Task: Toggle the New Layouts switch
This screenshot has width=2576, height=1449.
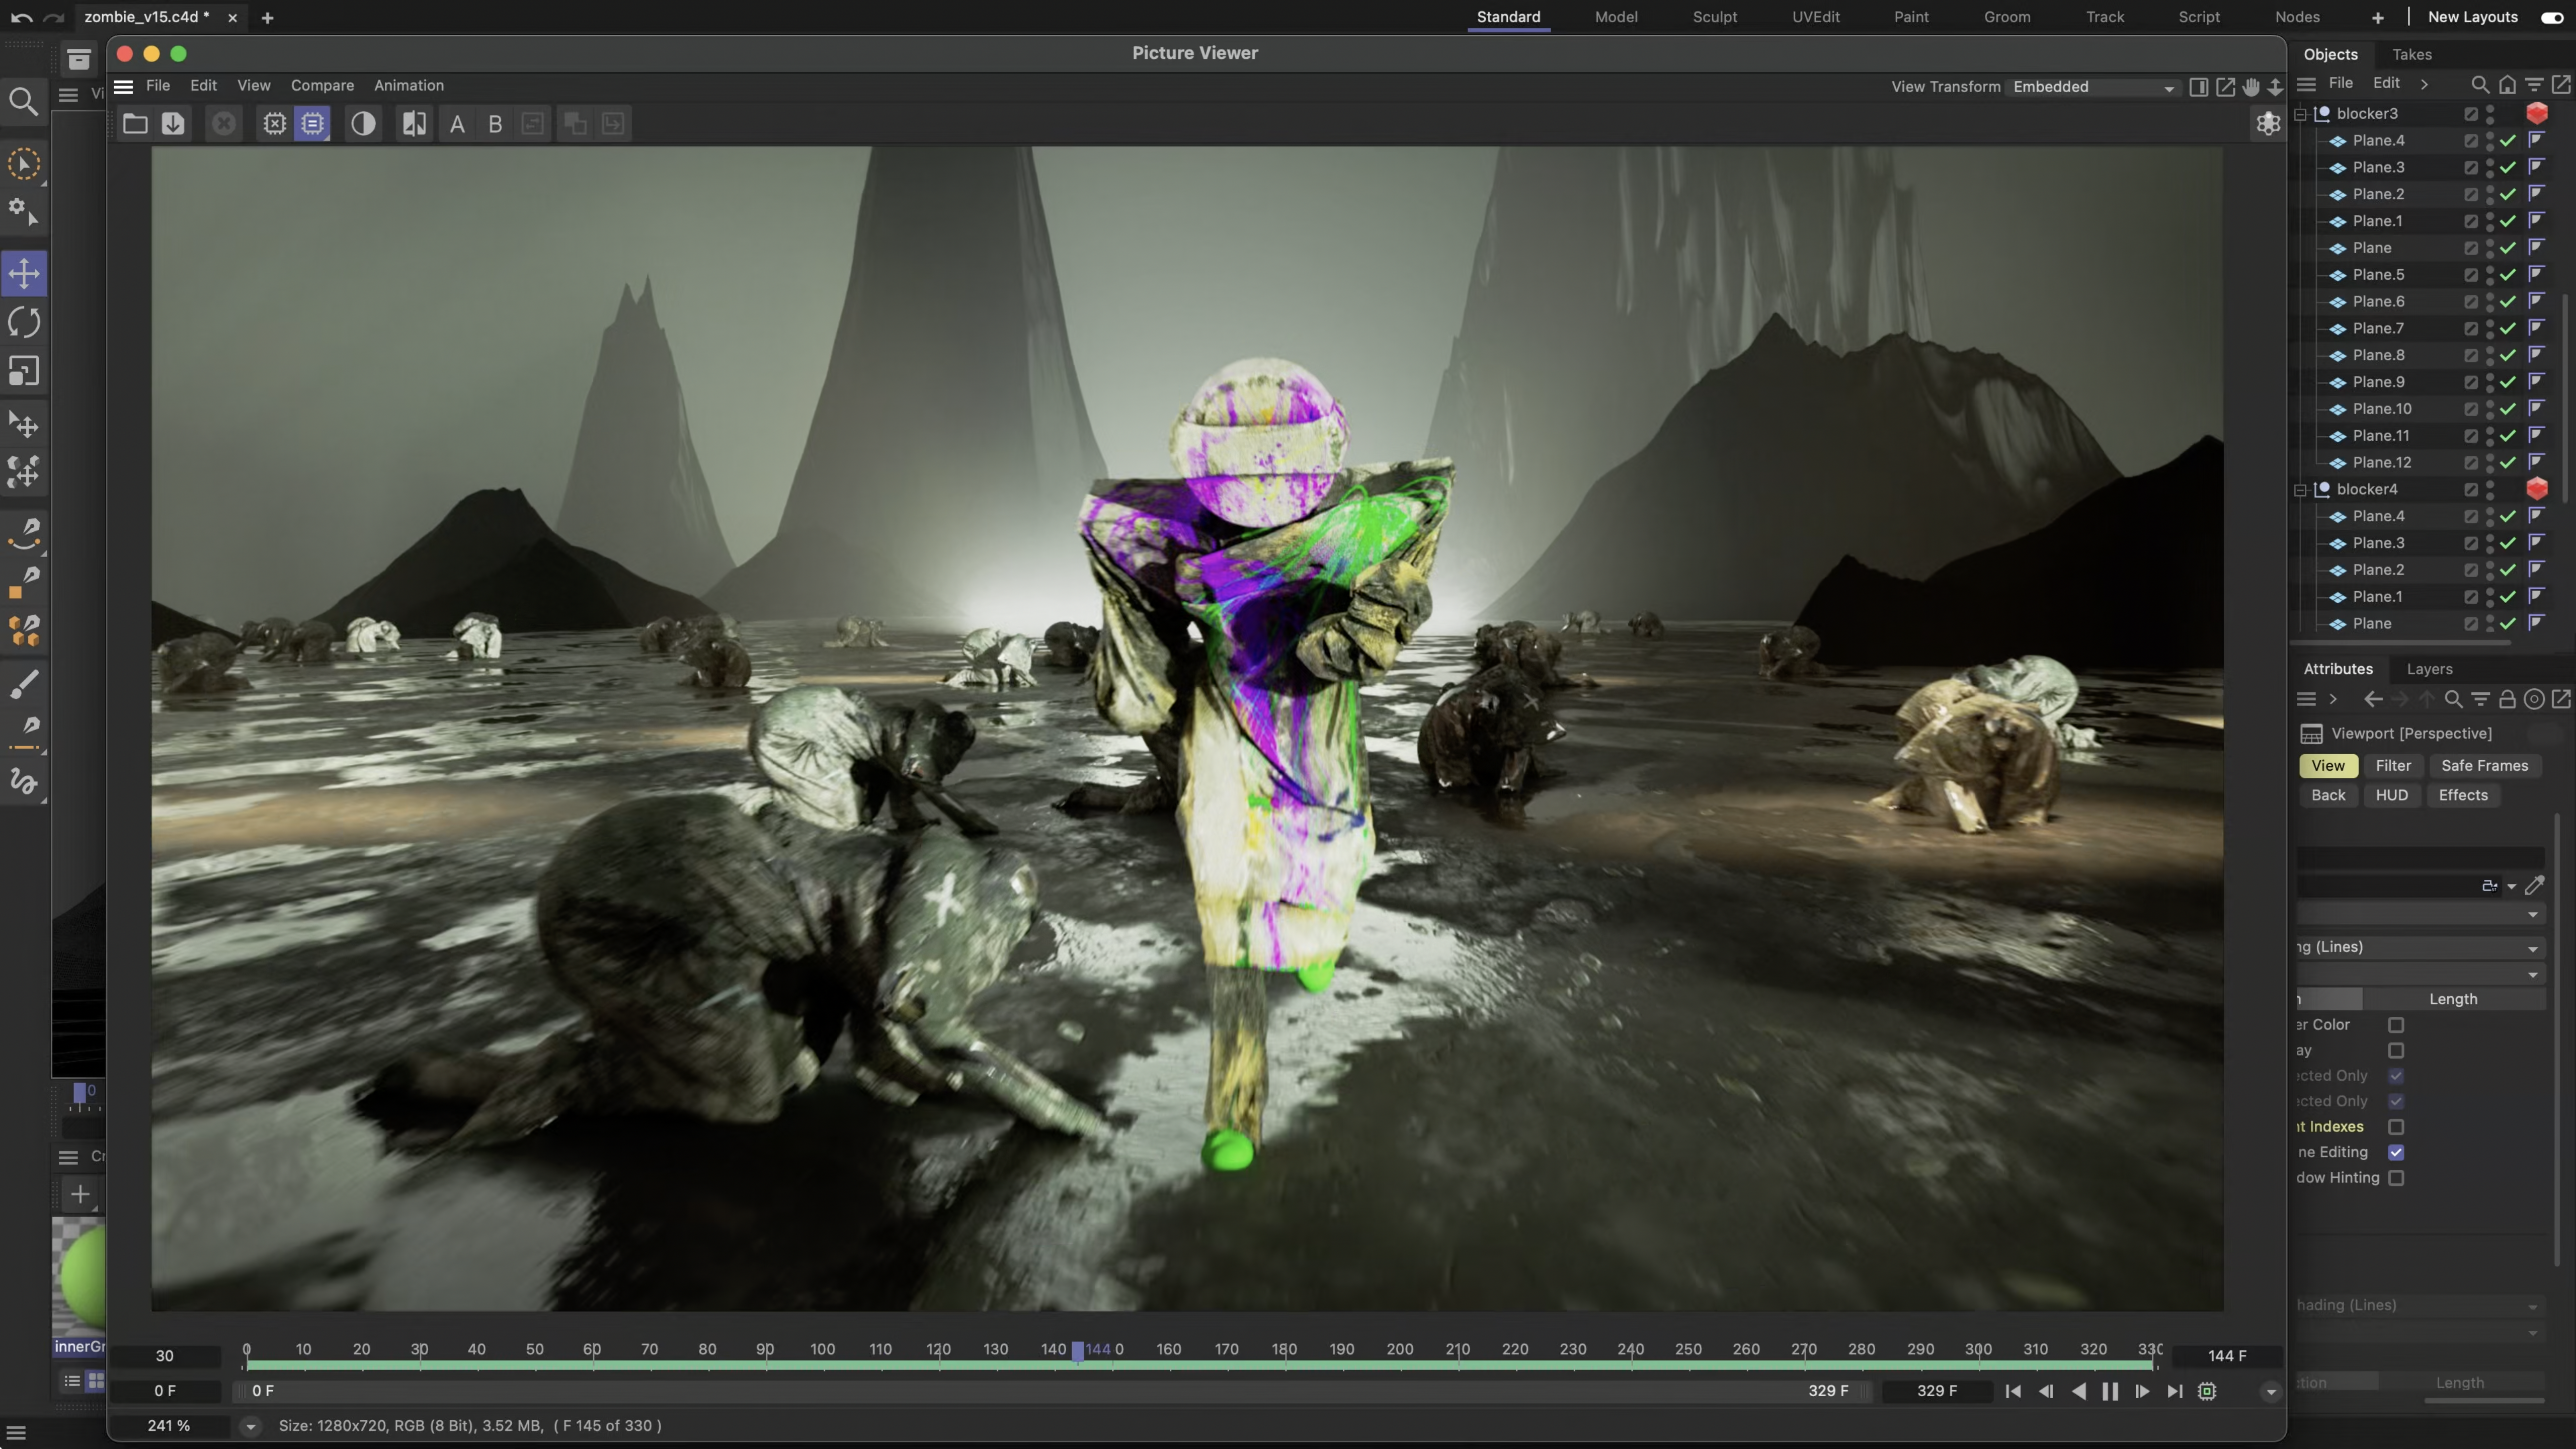Action: [2551, 17]
